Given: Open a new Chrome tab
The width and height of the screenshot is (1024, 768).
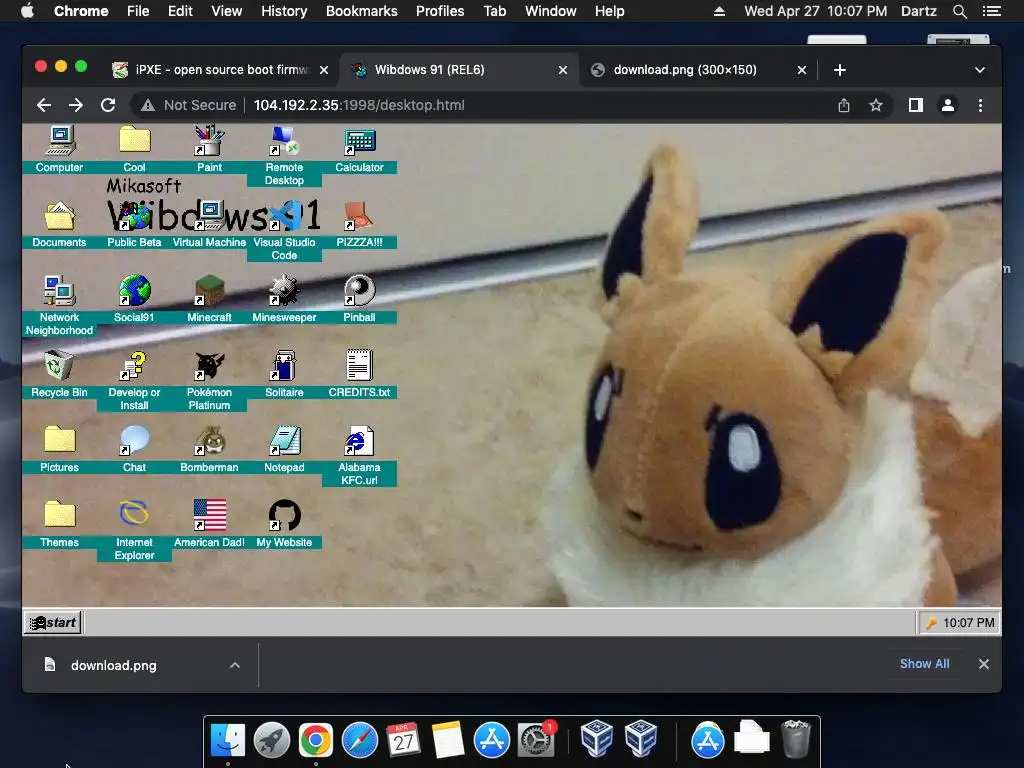Looking at the screenshot, I should click(x=840, y=70).
